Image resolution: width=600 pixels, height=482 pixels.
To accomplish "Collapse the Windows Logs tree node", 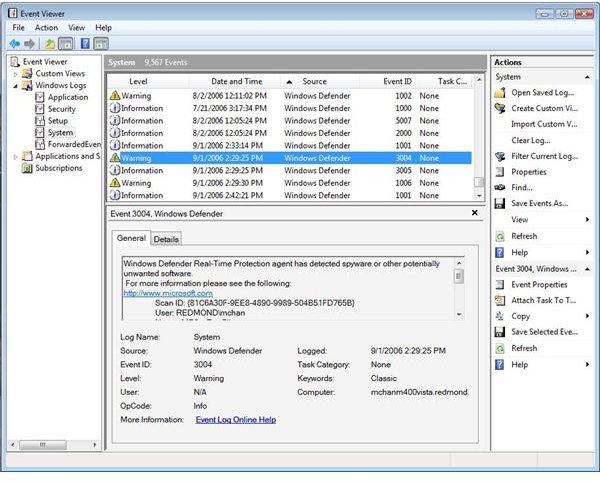I will tap(15, 86).
